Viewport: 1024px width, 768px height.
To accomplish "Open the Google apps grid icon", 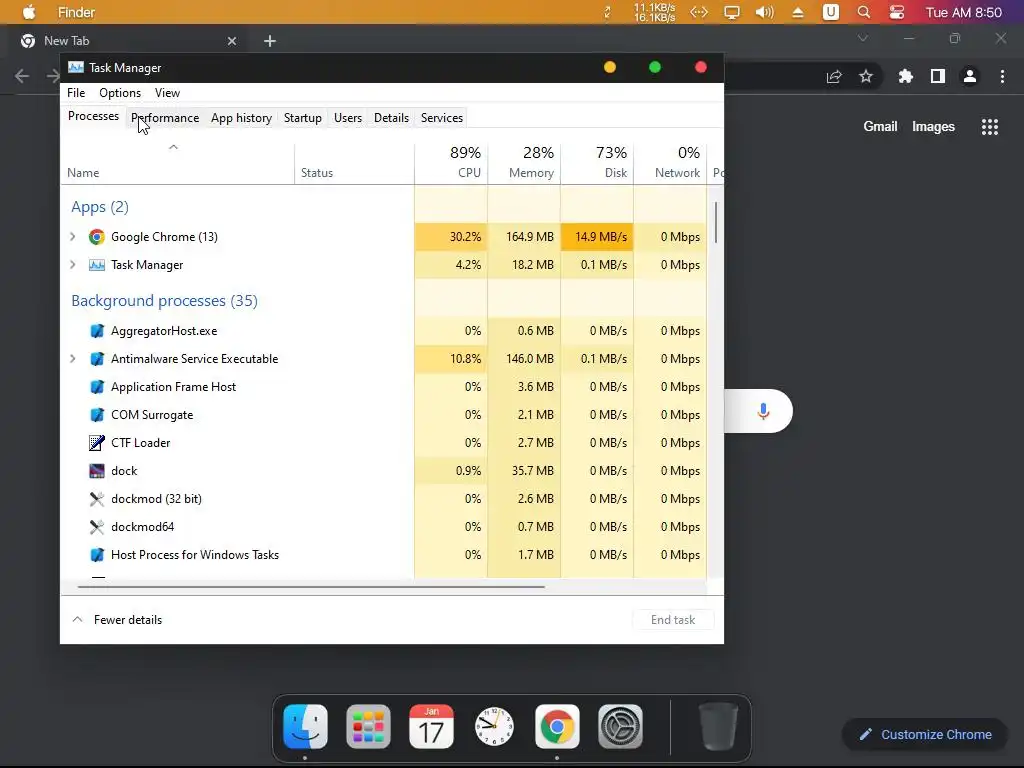I will tap(990, 127).
